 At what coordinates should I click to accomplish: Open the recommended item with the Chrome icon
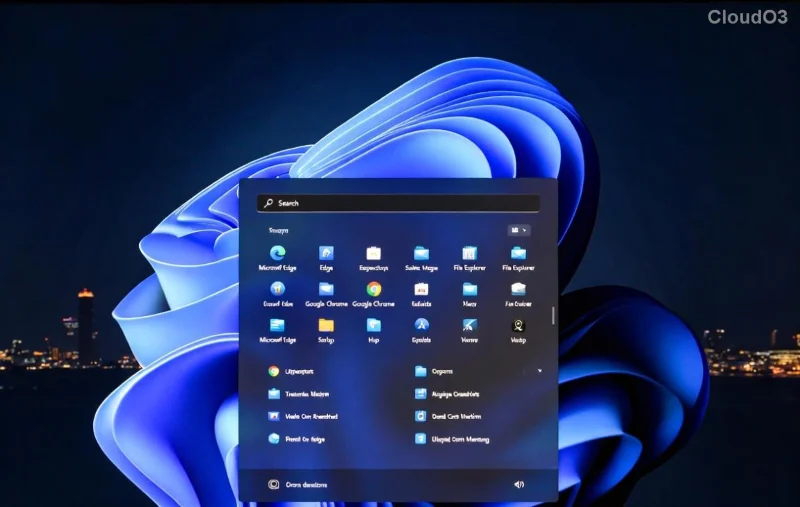pos(291,371)
